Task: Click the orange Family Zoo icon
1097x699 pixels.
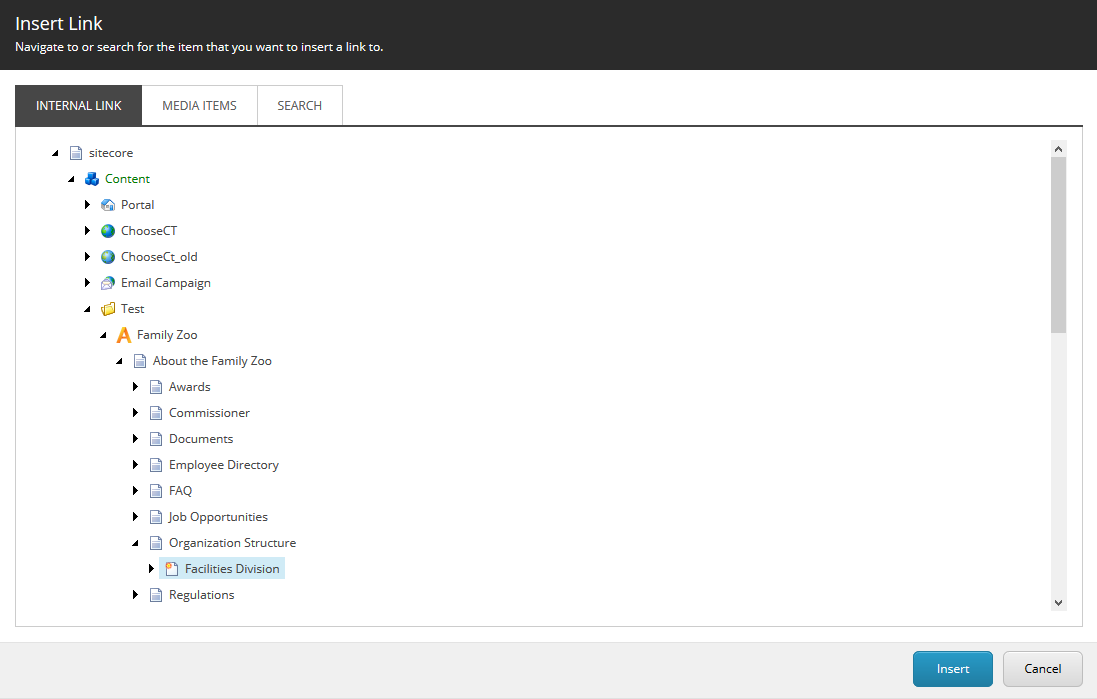Action: tap(124, 335)
